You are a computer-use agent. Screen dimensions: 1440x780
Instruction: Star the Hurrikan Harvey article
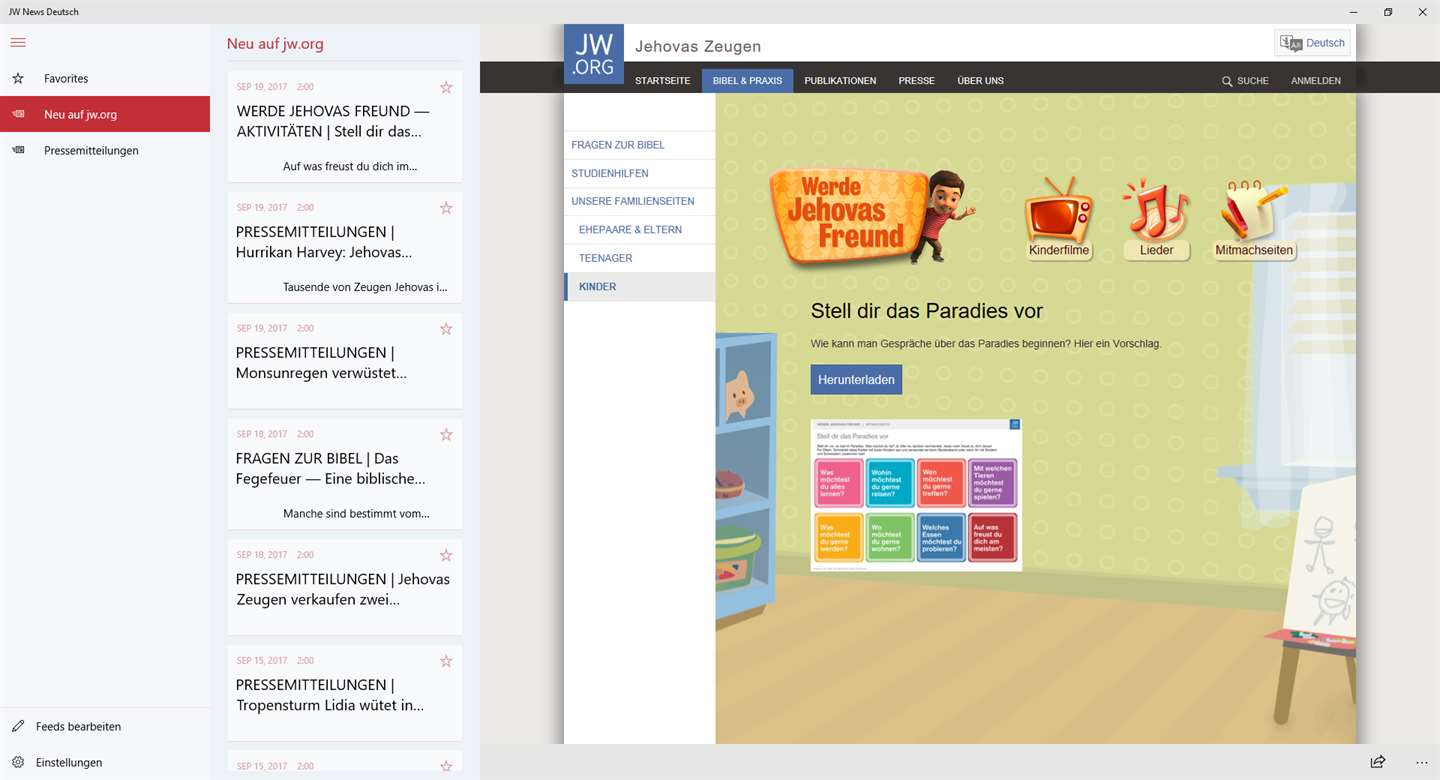[446, 208]
